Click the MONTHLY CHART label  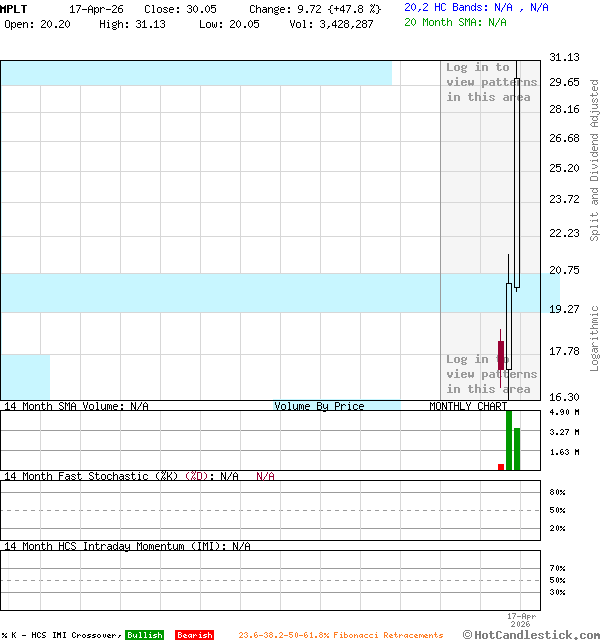pos(468,406)
